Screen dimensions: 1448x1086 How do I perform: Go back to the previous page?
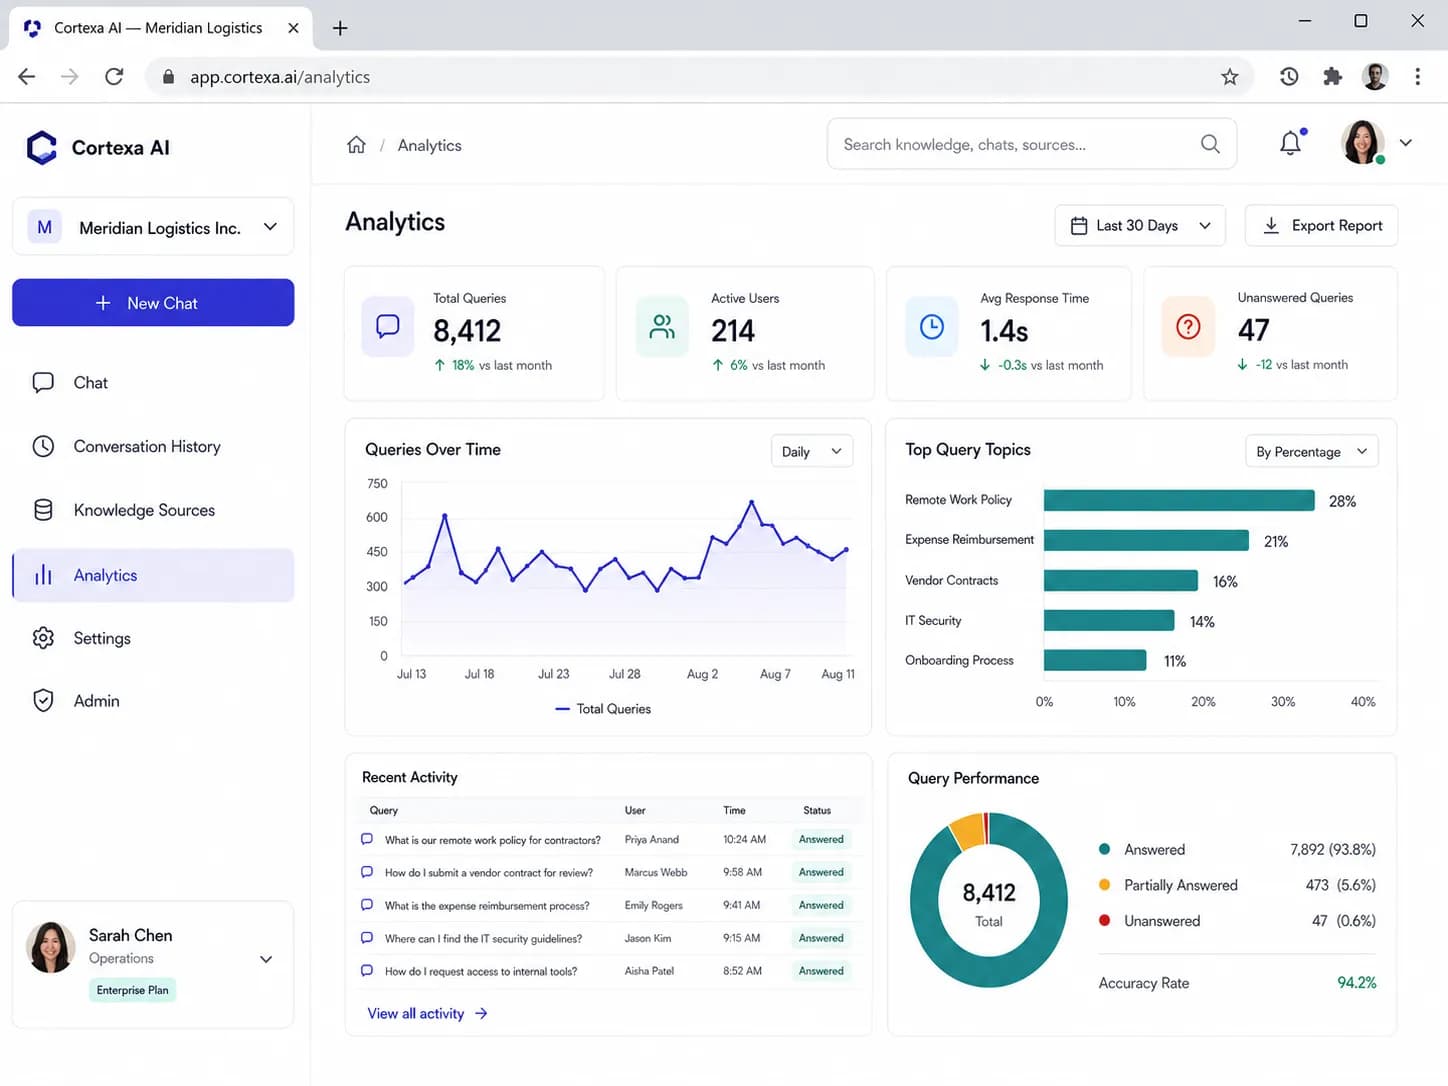coord(27,77)
